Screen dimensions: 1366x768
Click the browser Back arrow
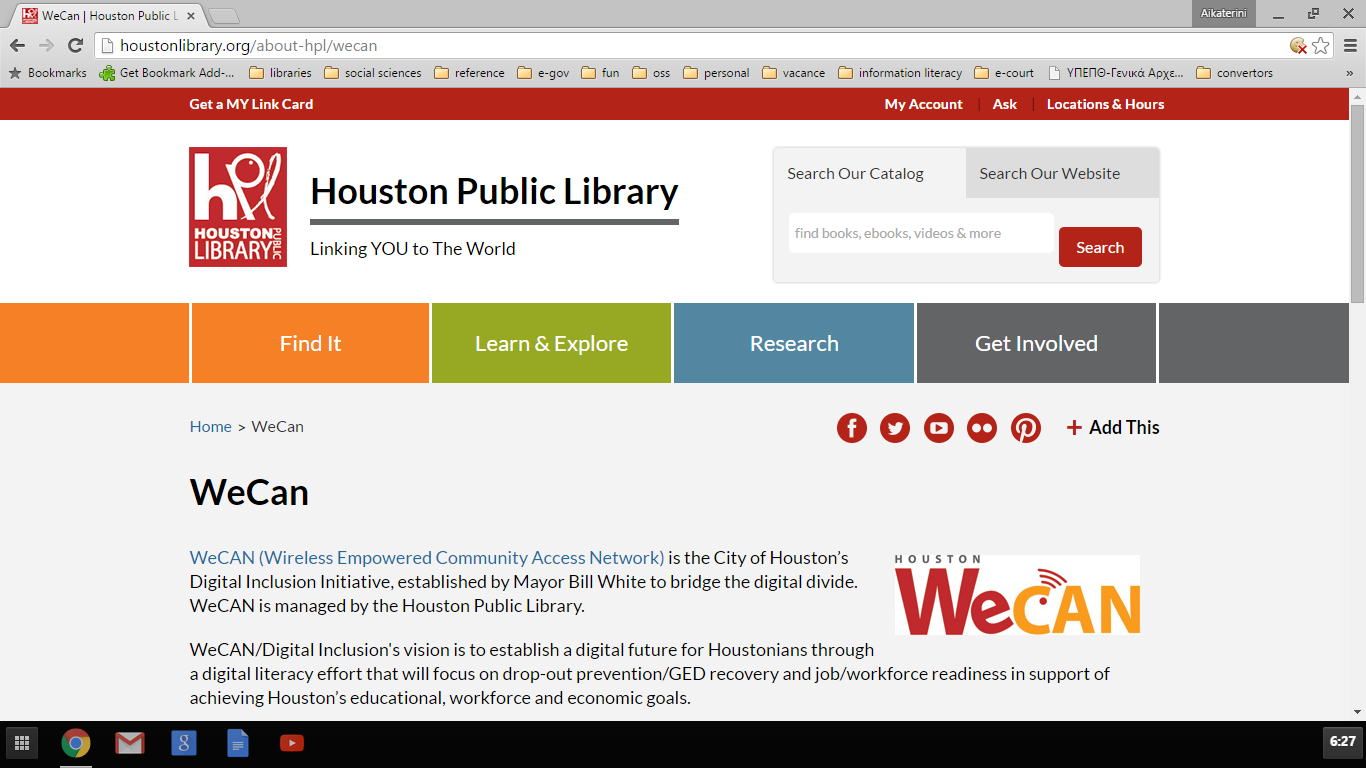click(x=17, y=45)
